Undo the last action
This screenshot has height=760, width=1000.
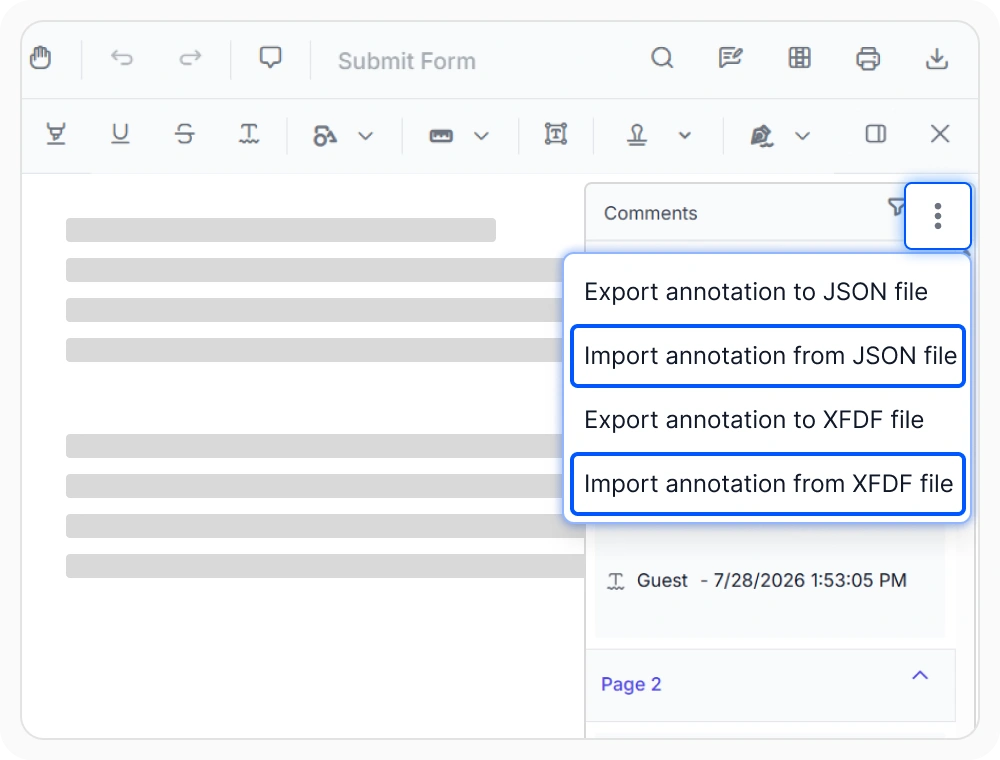[x=122, y=58]
